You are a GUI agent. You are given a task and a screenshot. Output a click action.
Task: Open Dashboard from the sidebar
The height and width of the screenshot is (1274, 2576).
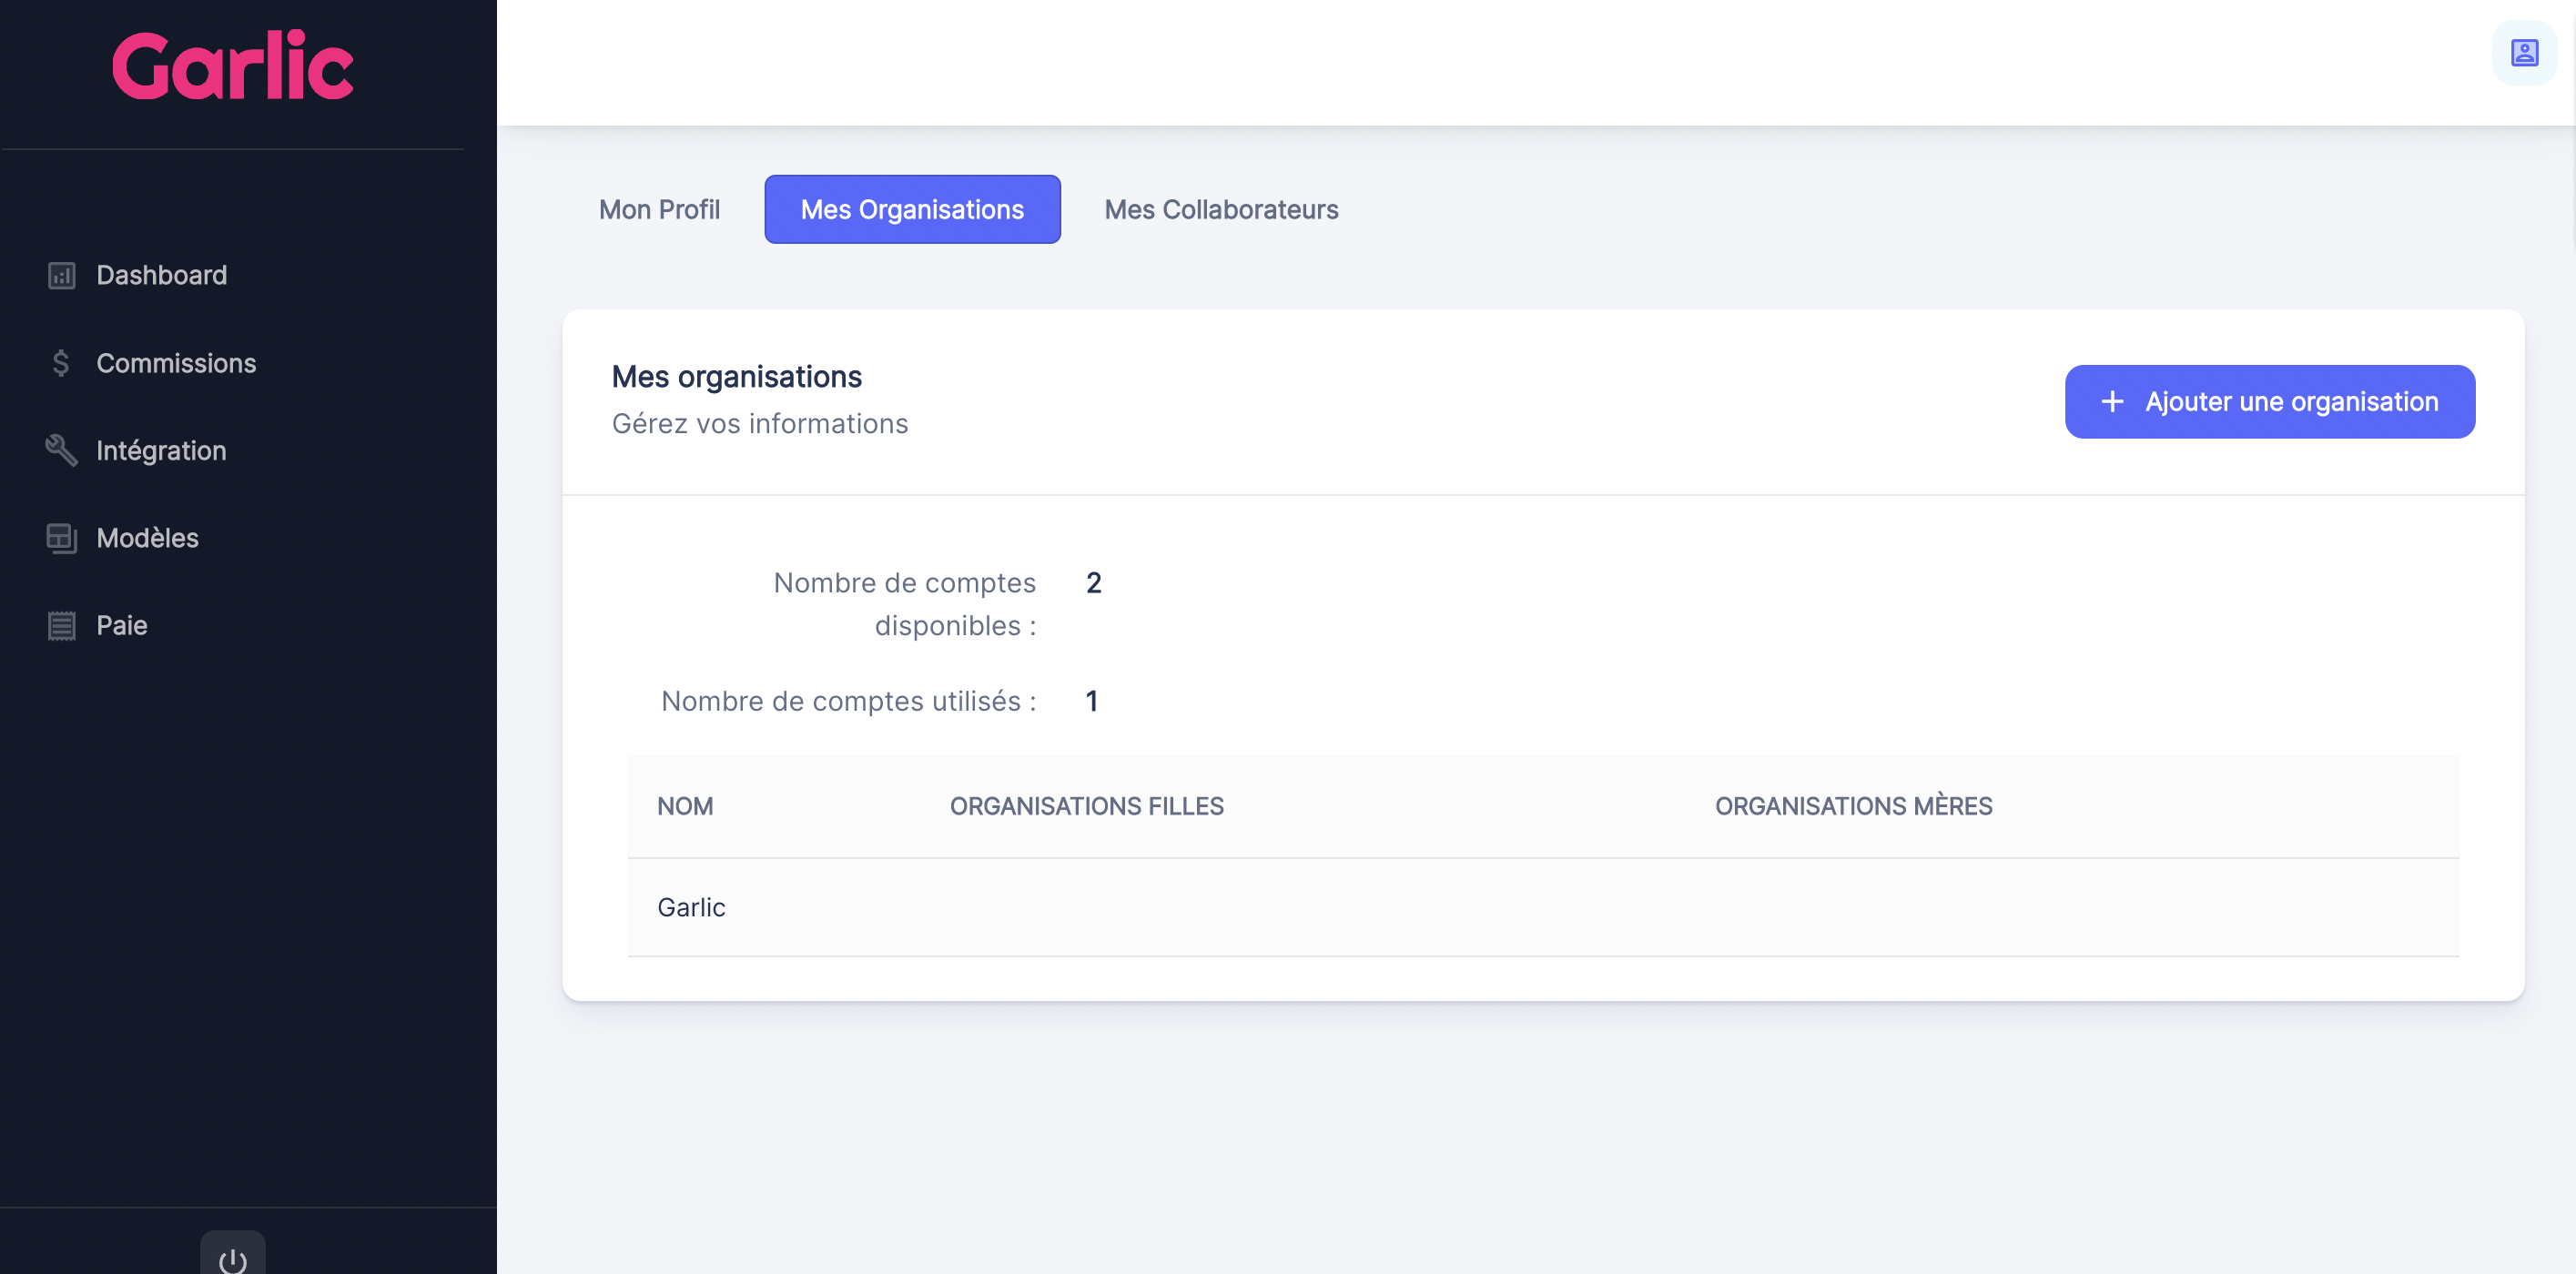(x=161, y=276)
